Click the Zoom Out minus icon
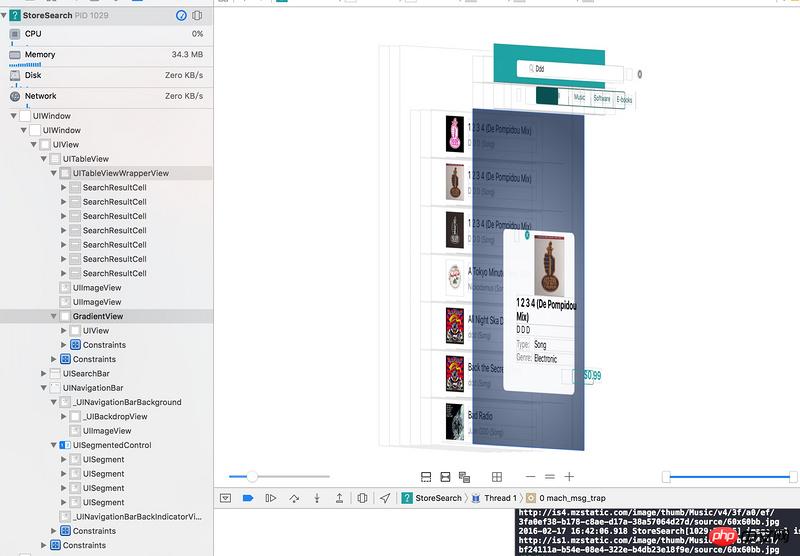The height and width of the screenshot is (556, 800). (x=531, y=477)
